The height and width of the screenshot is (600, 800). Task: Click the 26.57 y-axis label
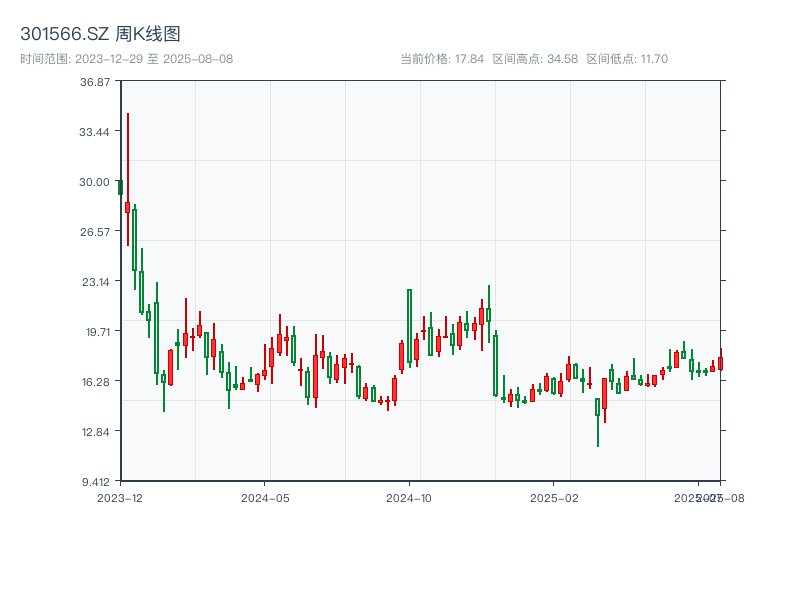(95, 232)
